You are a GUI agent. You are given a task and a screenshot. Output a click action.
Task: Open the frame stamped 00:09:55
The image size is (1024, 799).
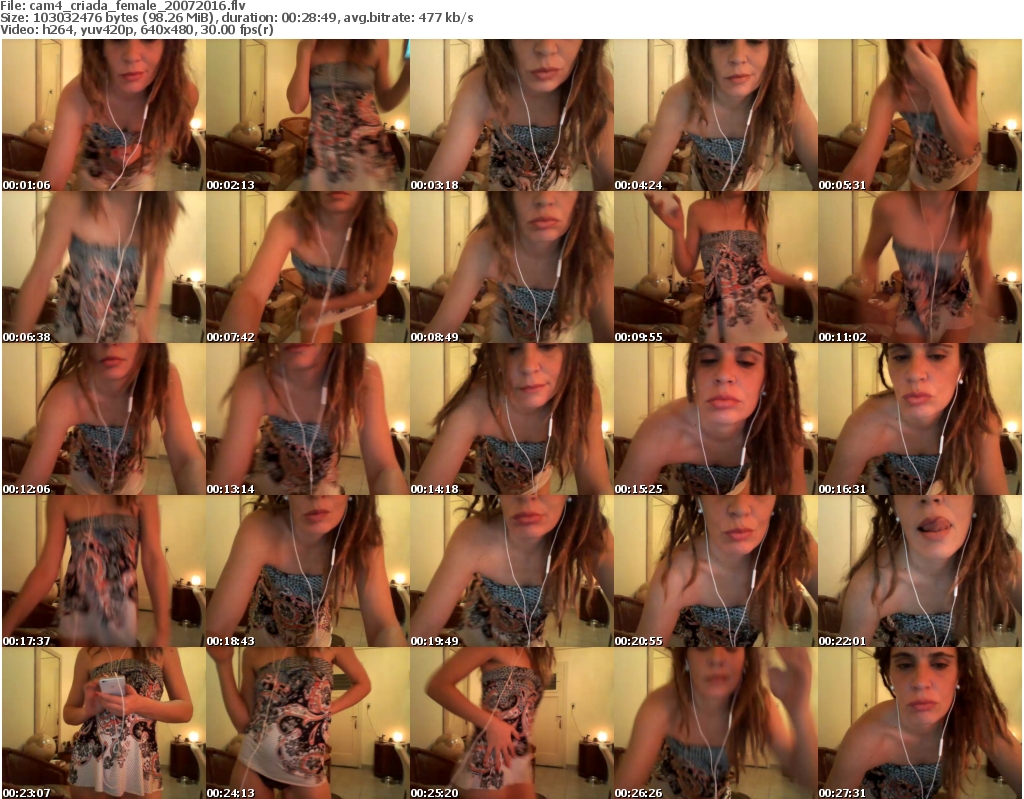[x=716, y=267]
